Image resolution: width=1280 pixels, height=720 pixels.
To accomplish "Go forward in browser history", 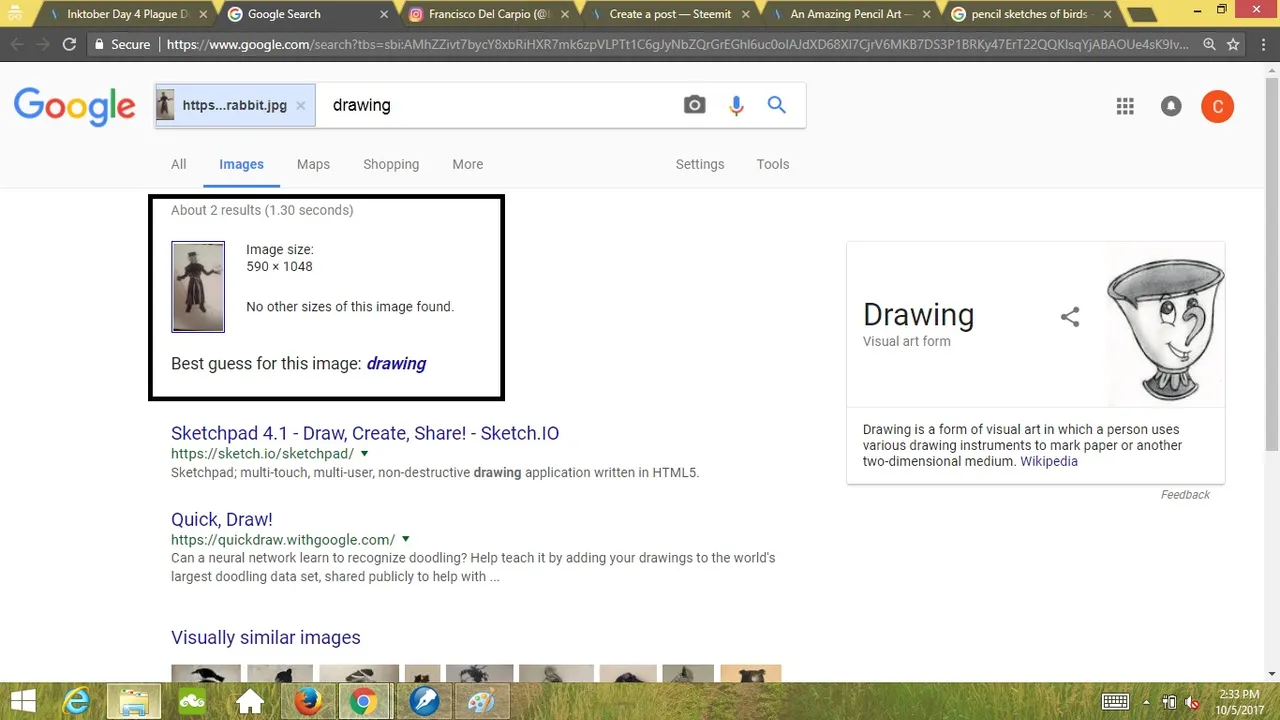I will 43,44.
